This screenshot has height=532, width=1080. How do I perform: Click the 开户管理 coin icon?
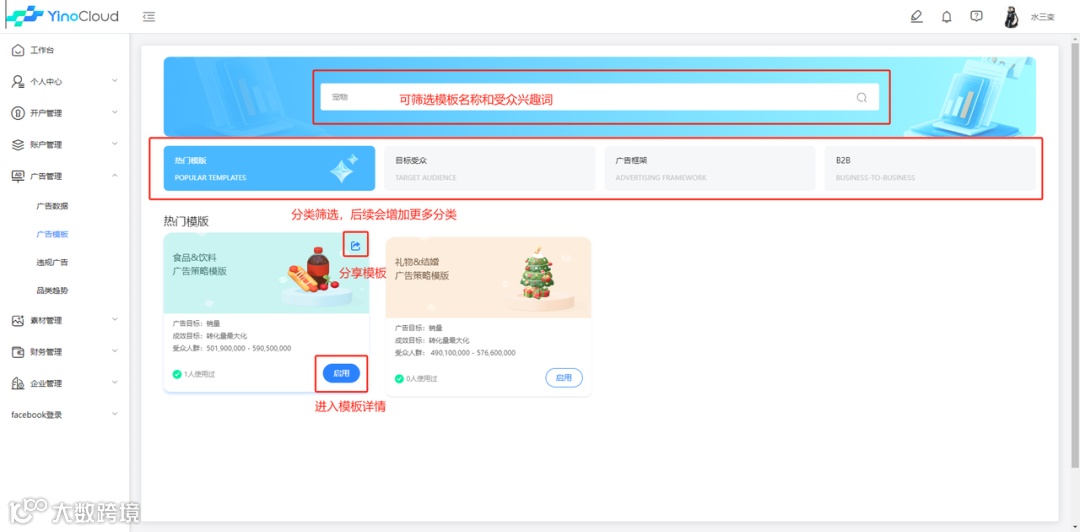tap(18, 113)
